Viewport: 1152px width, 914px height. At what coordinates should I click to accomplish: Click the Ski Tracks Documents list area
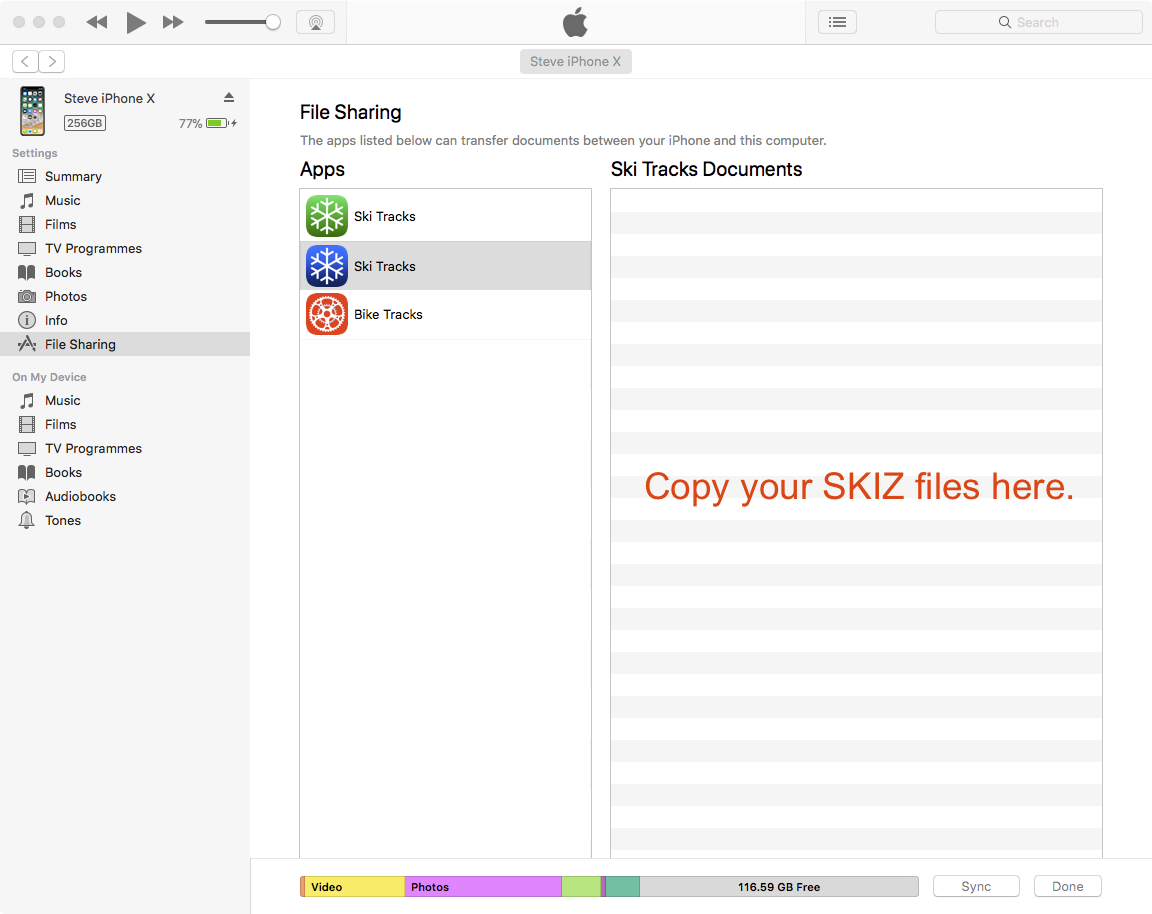pyautogui.click(x=856, y=523)
